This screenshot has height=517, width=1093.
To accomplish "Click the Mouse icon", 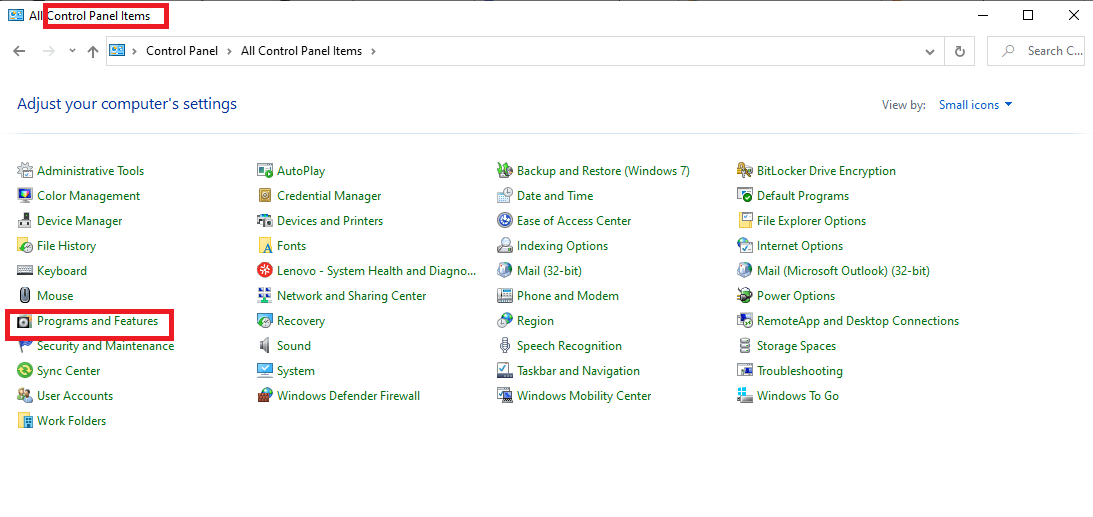I will tap(25, 296).
